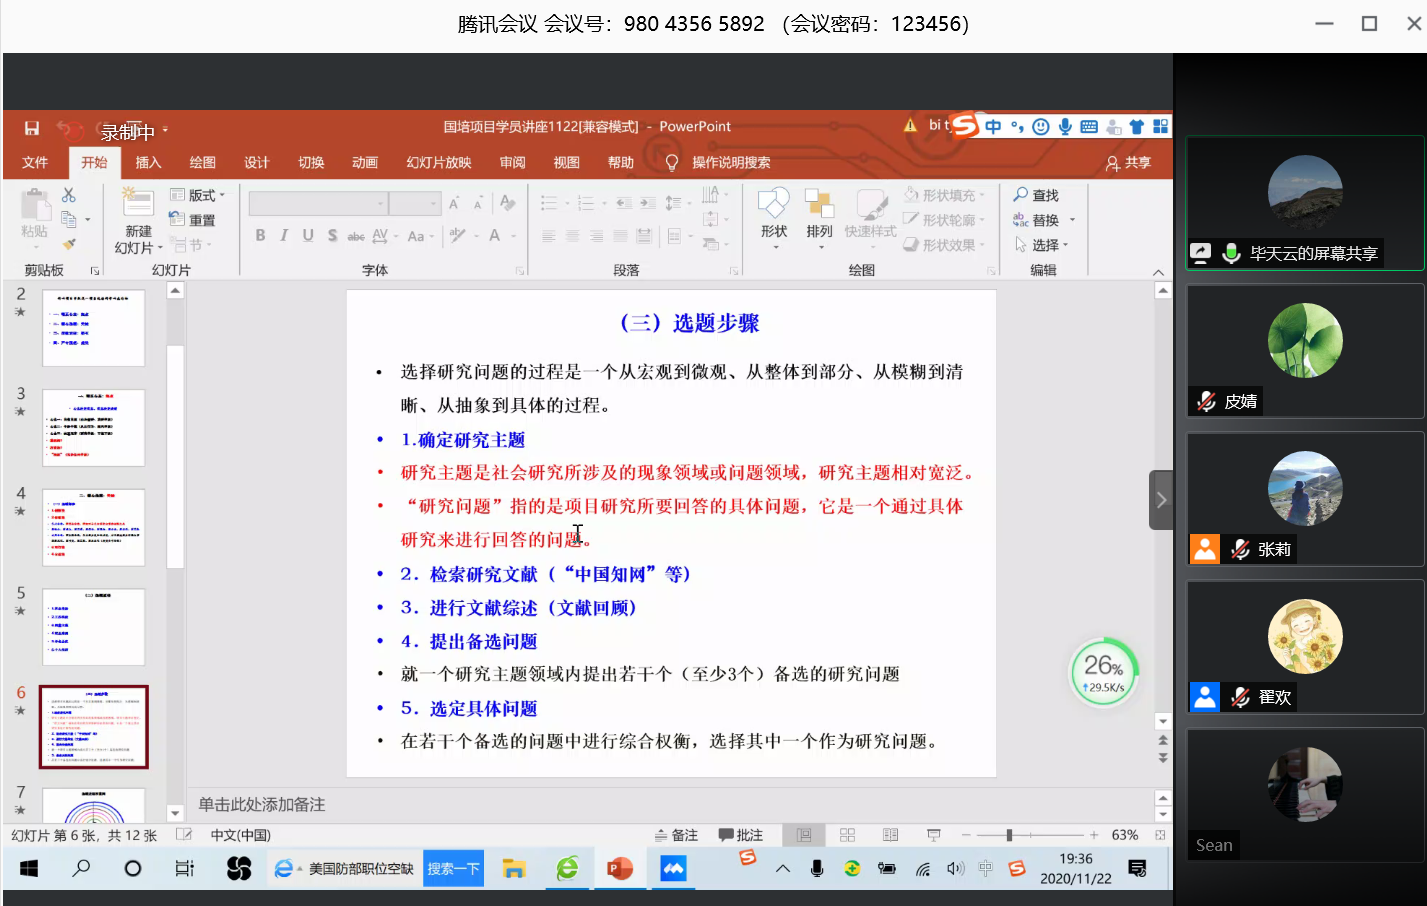Viewport: 1427px width, 906px height.
Task: Toggle the 备注 notes pane button
Action: tap(676, 835)
